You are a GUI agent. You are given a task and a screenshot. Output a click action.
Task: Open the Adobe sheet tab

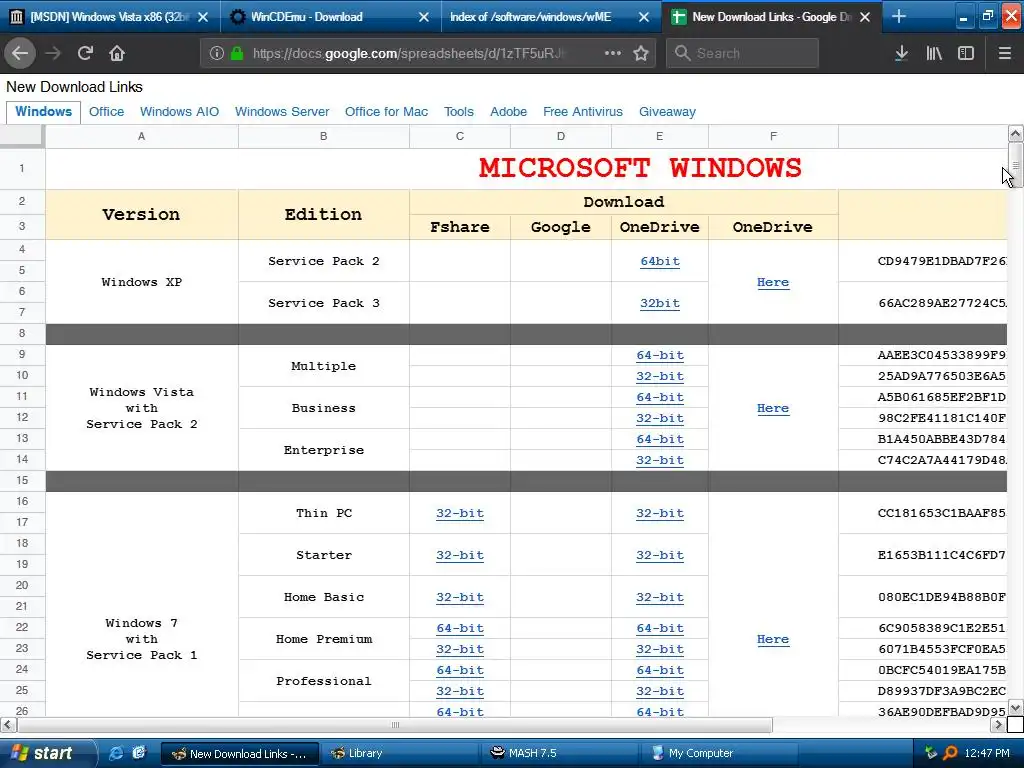(509, 112)
